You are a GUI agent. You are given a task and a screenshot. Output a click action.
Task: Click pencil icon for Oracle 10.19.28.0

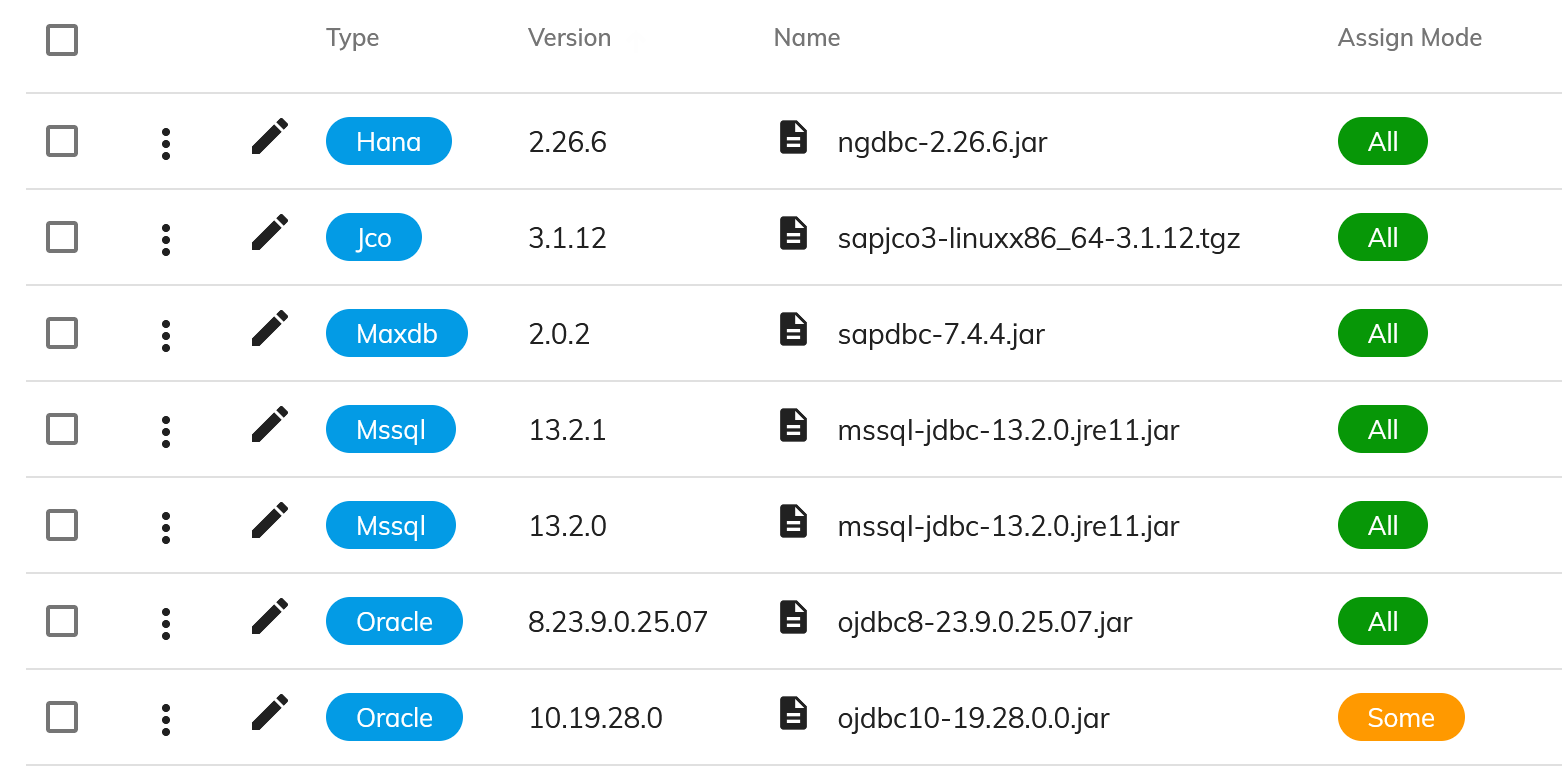coord(270,713)
